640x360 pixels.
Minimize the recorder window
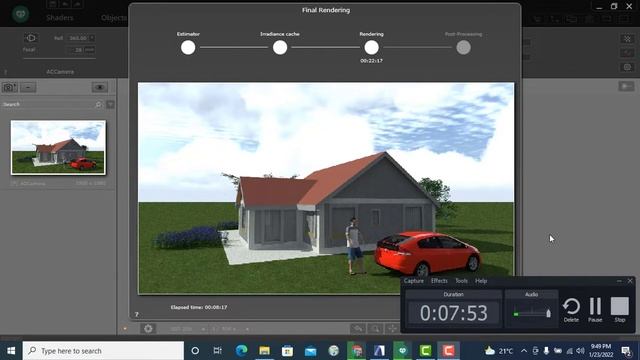pos(619,281)
